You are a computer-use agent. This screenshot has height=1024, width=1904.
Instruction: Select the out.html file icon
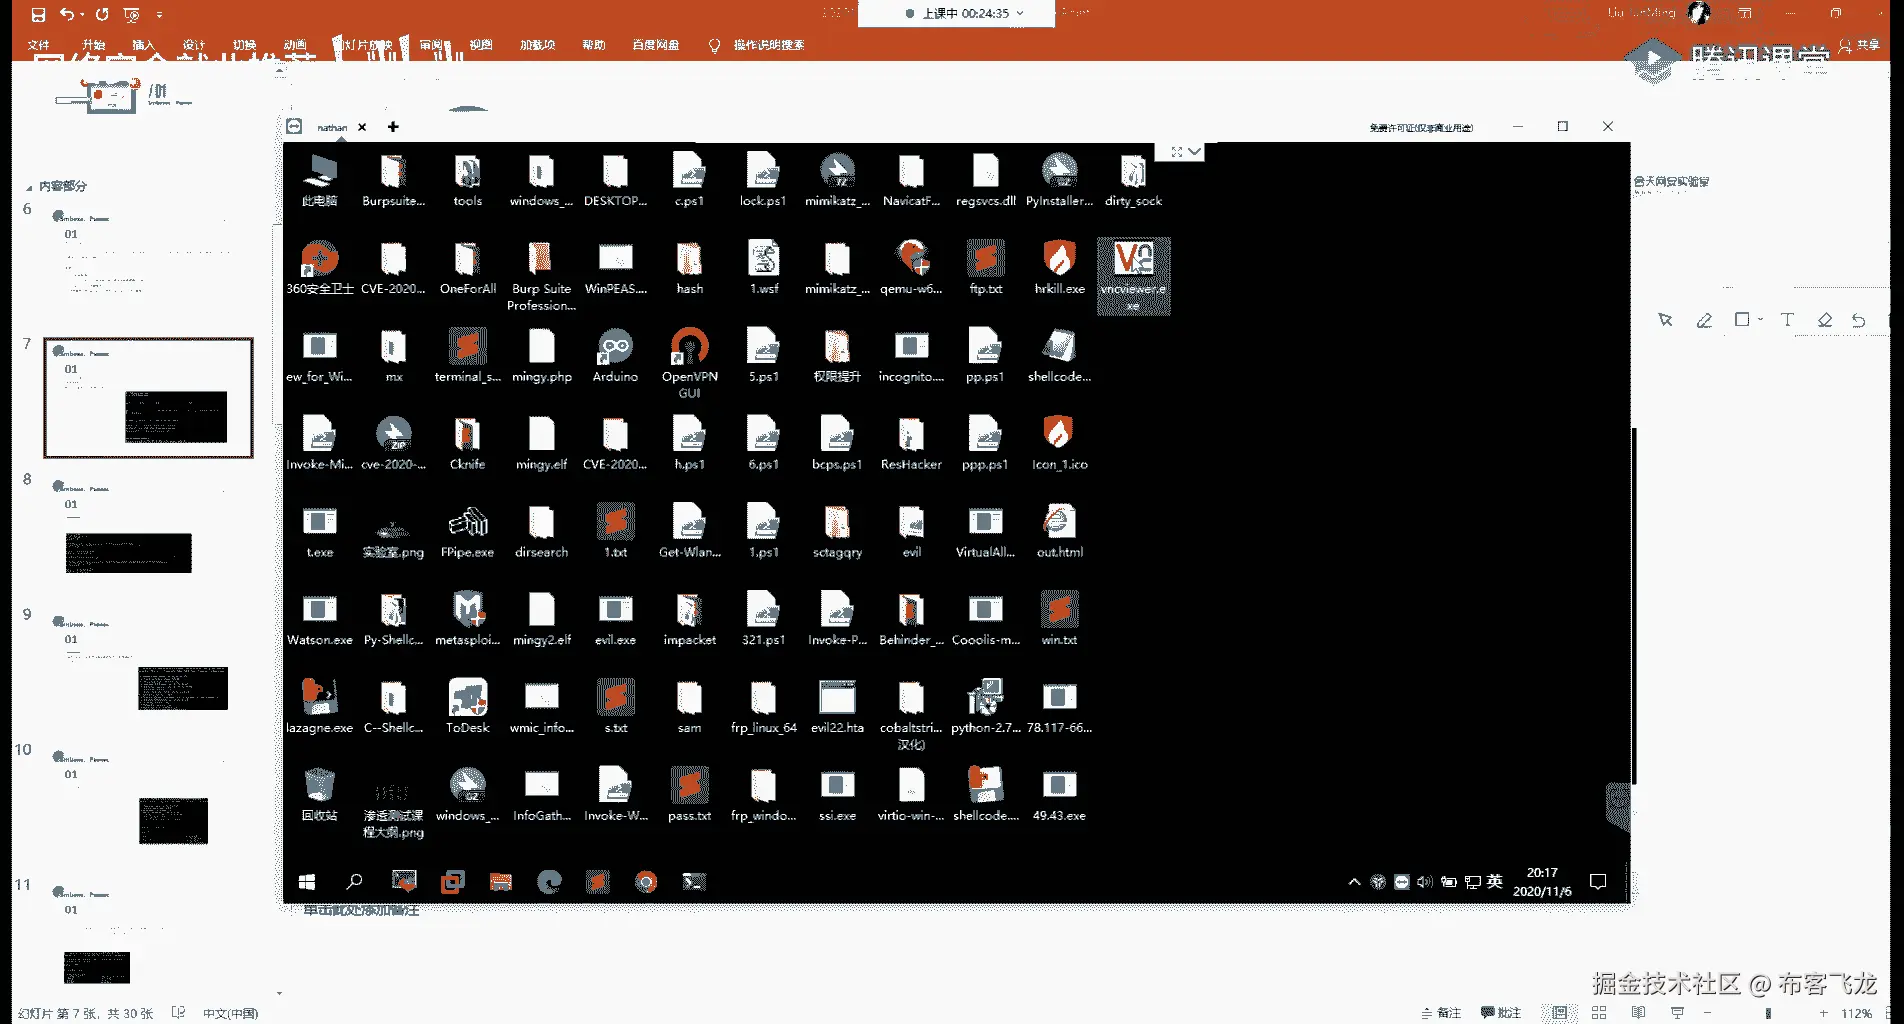pos(1059,532)
